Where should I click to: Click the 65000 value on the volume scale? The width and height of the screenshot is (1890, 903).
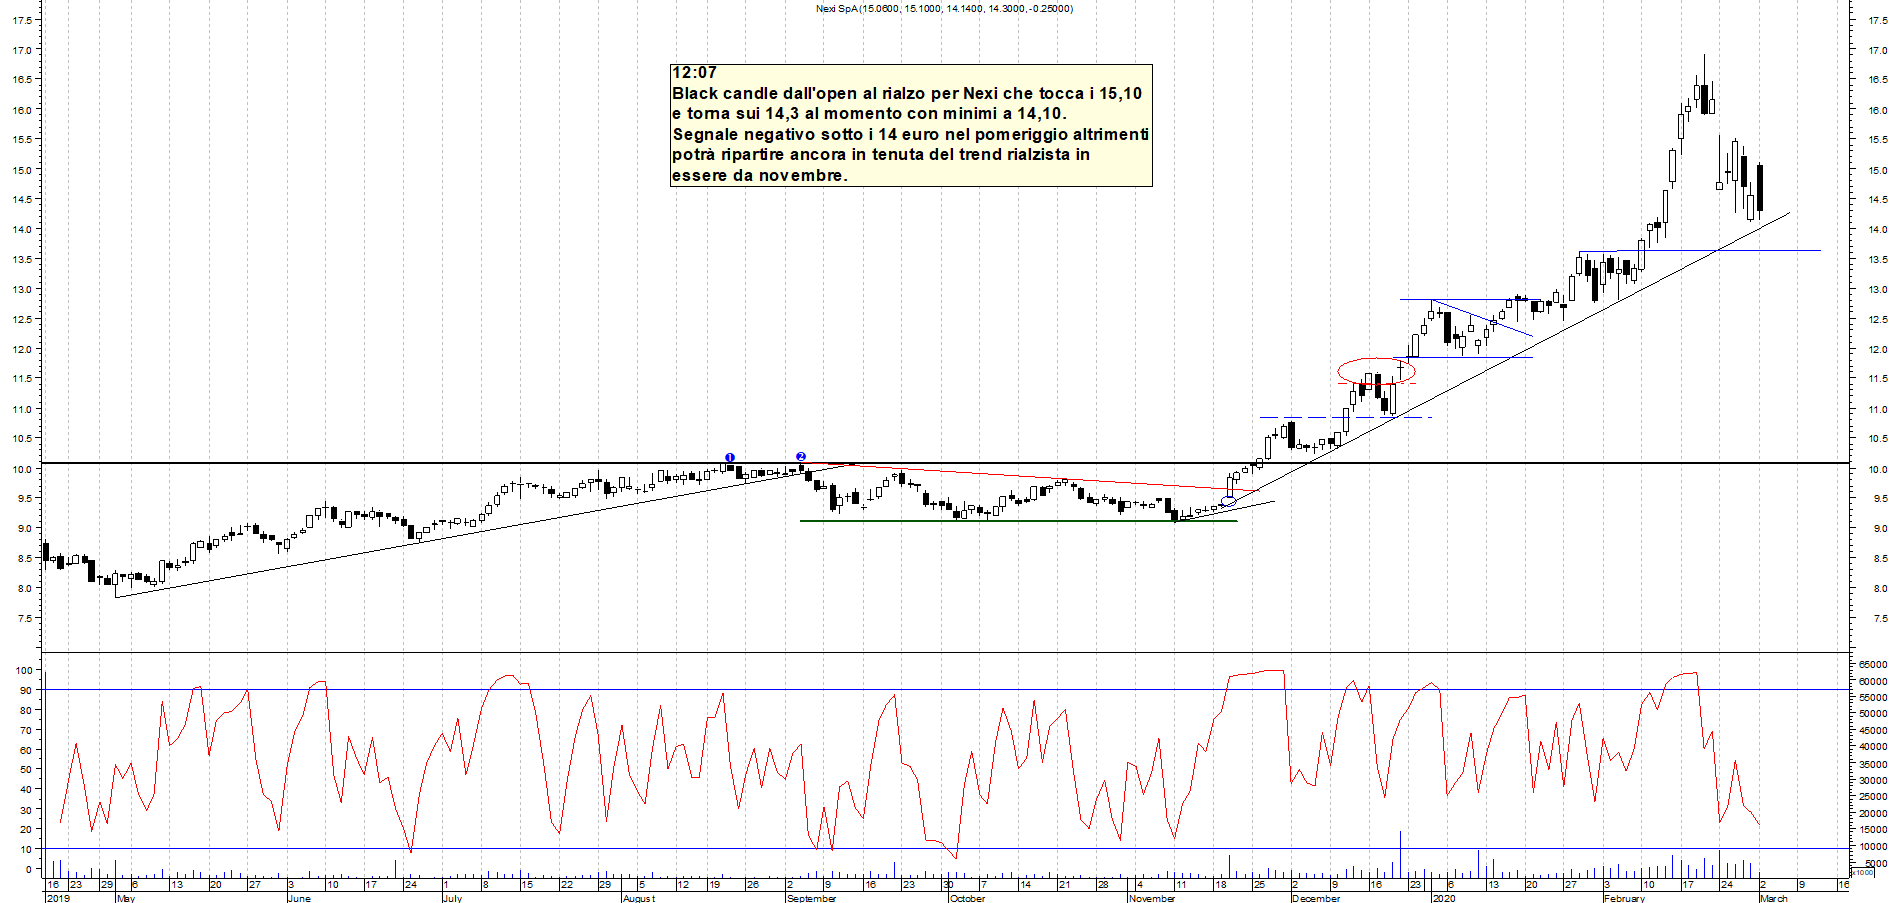pyautogui.click(x=1873, y=664)
